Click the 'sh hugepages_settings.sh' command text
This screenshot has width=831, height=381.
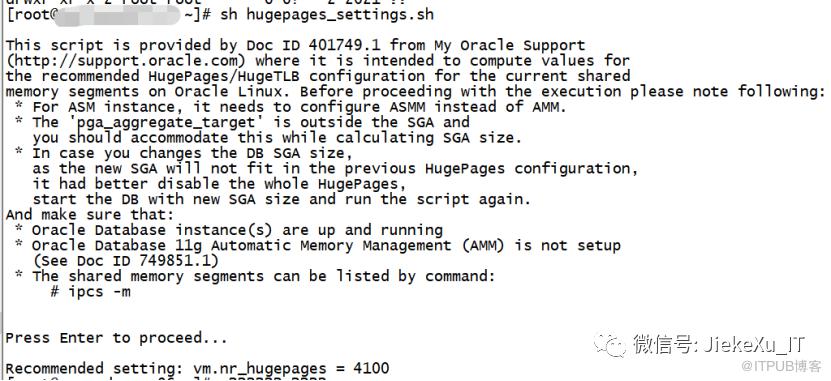point(327,15)
